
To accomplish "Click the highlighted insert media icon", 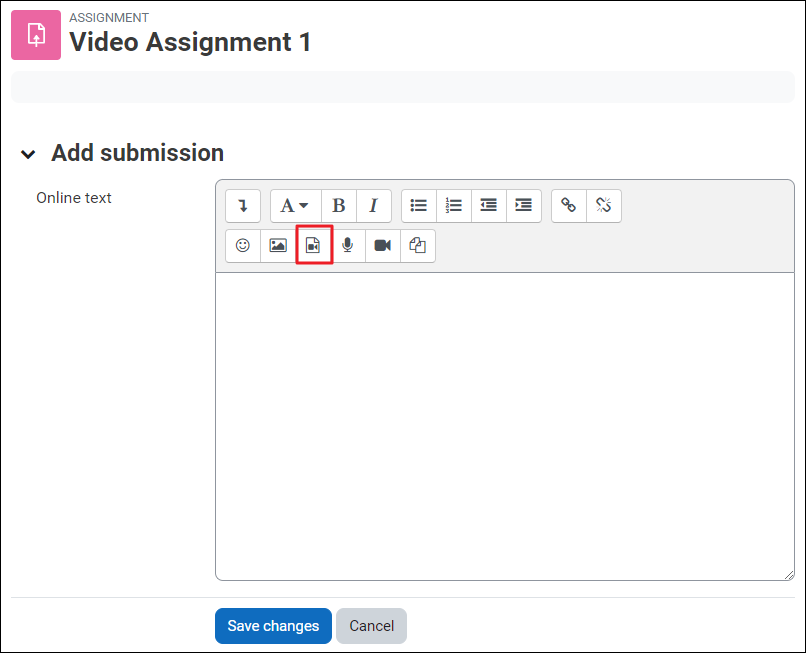I will click(x=314, y=245).
